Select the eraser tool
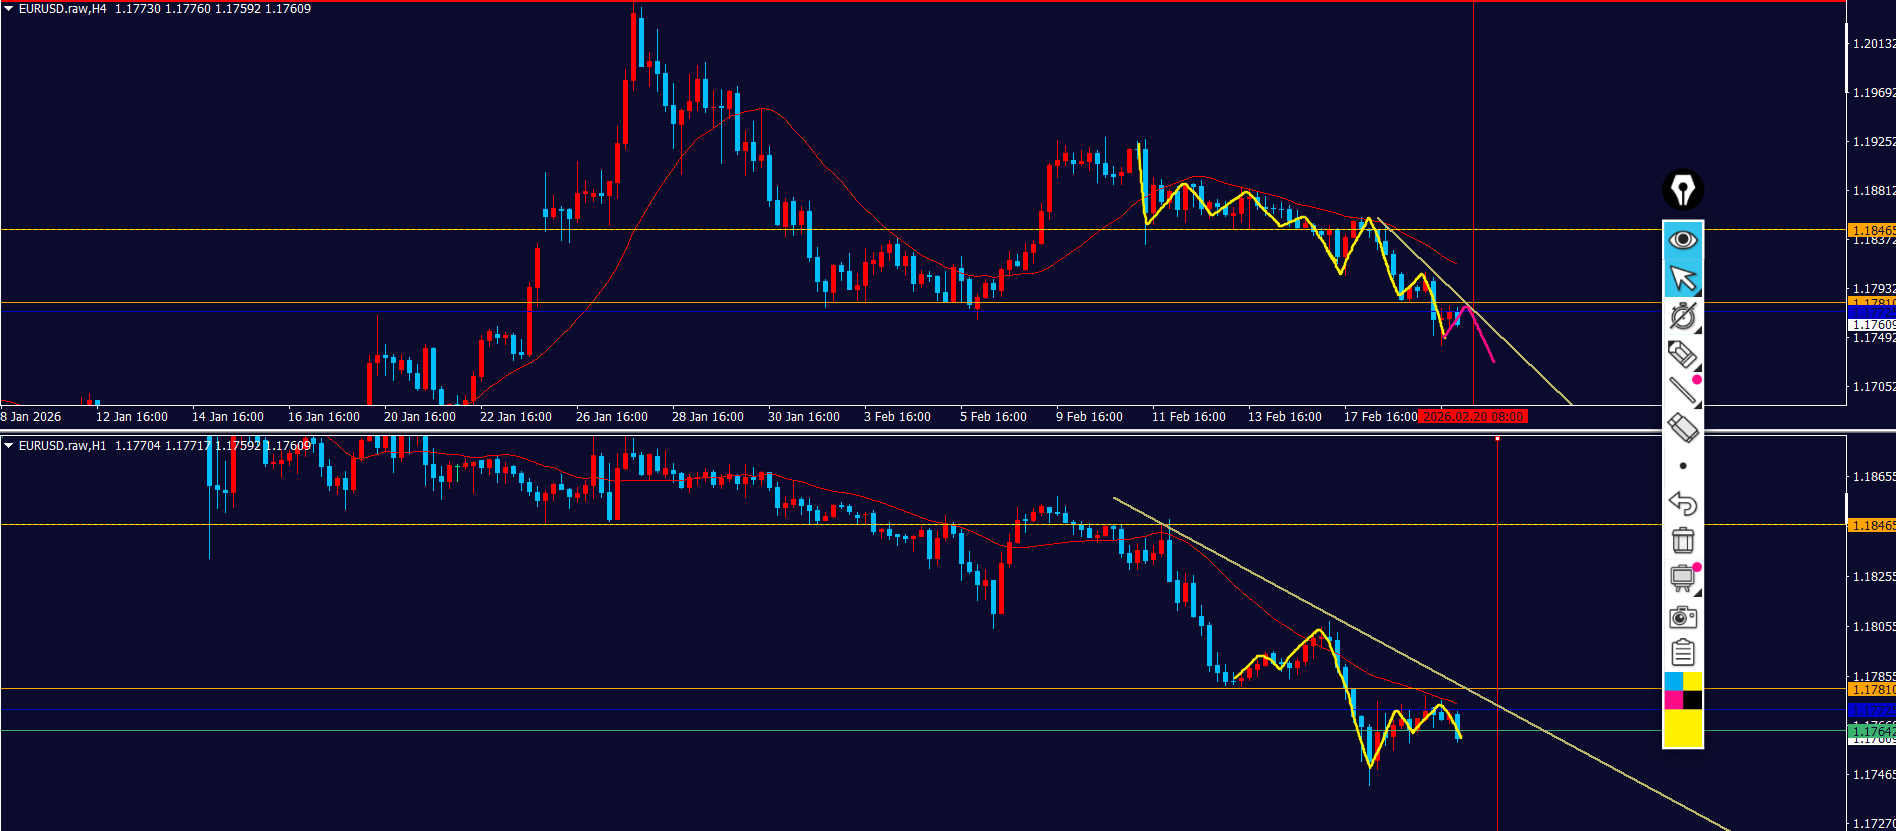1896x831 pixels. click(x=1682, y=428)
